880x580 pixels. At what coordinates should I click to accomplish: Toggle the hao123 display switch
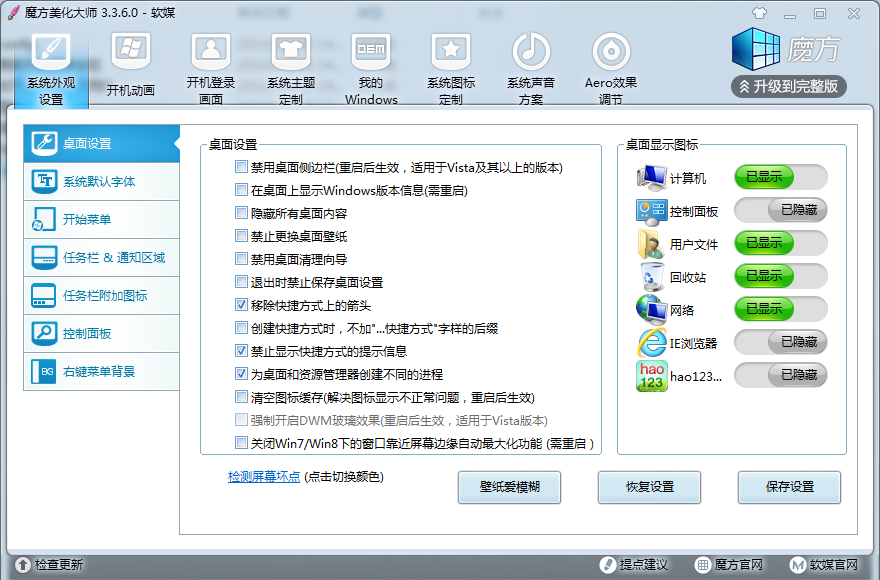(x=781, y=375)
